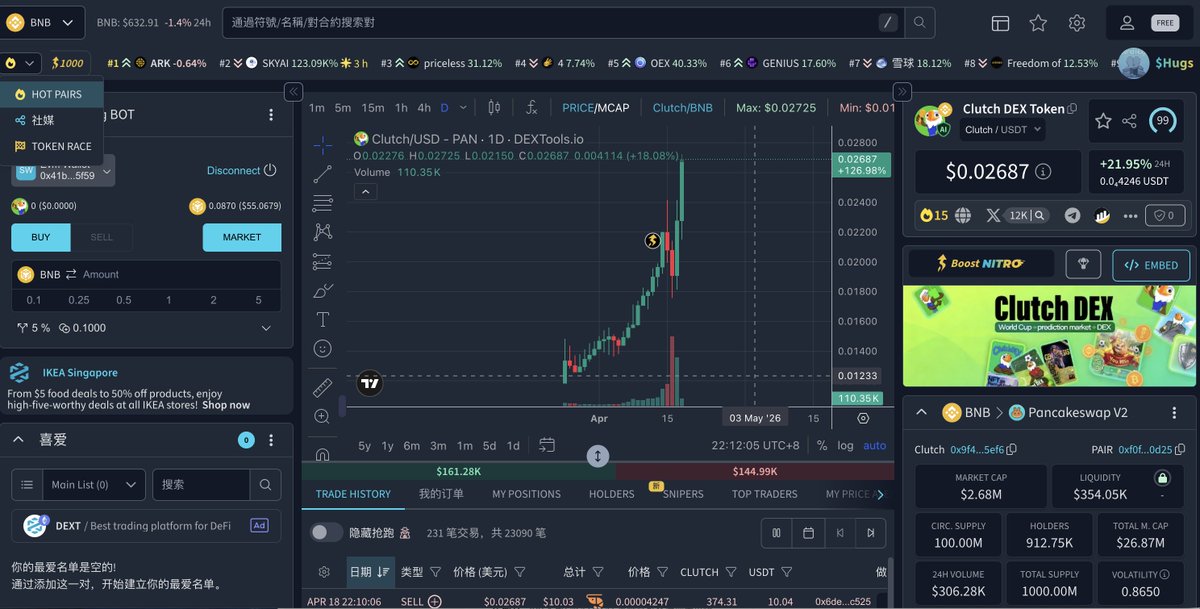Open the token's website globe icon
The width and height of the screenshot is (1200, 609).
[x=963, y=215]
